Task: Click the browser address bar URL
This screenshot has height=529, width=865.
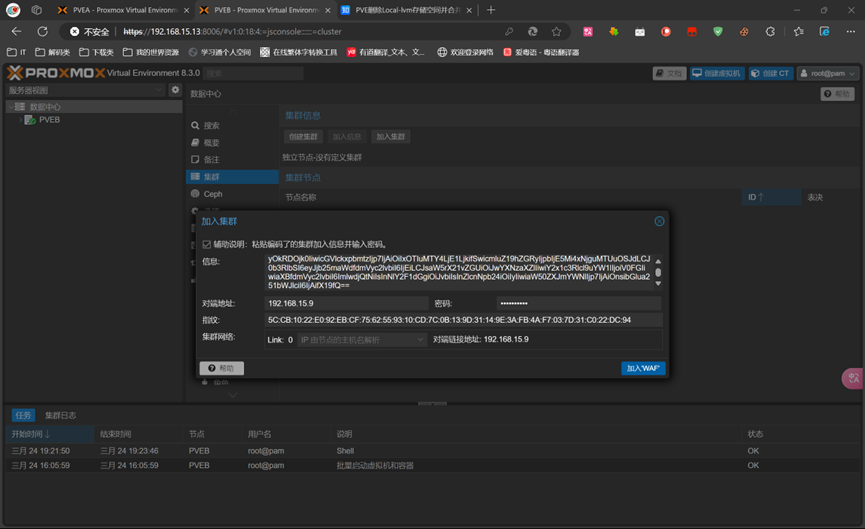Action: click(x=232, y=32)
